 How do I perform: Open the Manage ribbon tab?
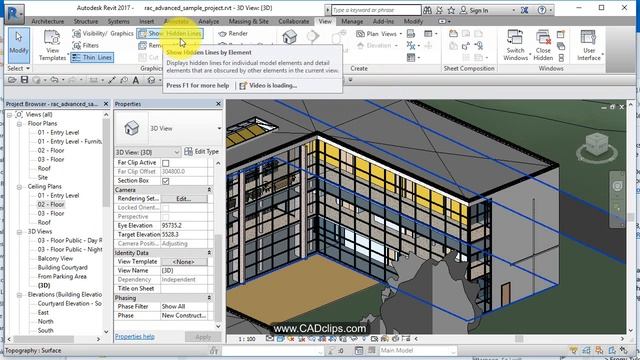coord(352,21)
